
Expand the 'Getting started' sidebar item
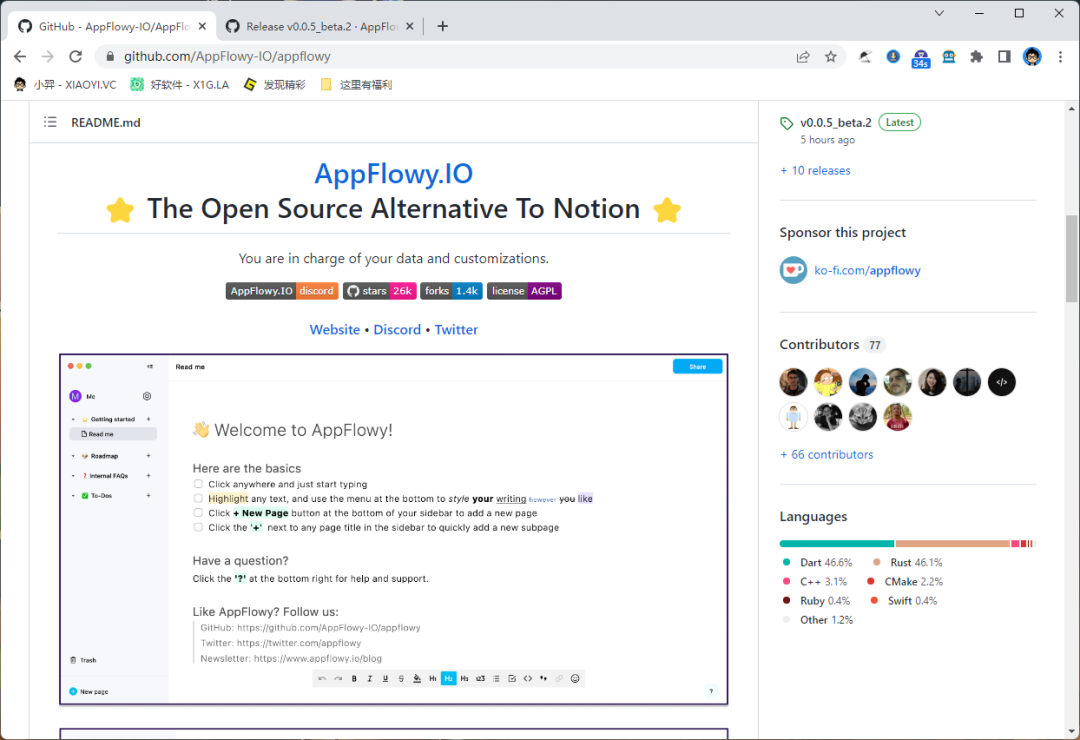73,419
